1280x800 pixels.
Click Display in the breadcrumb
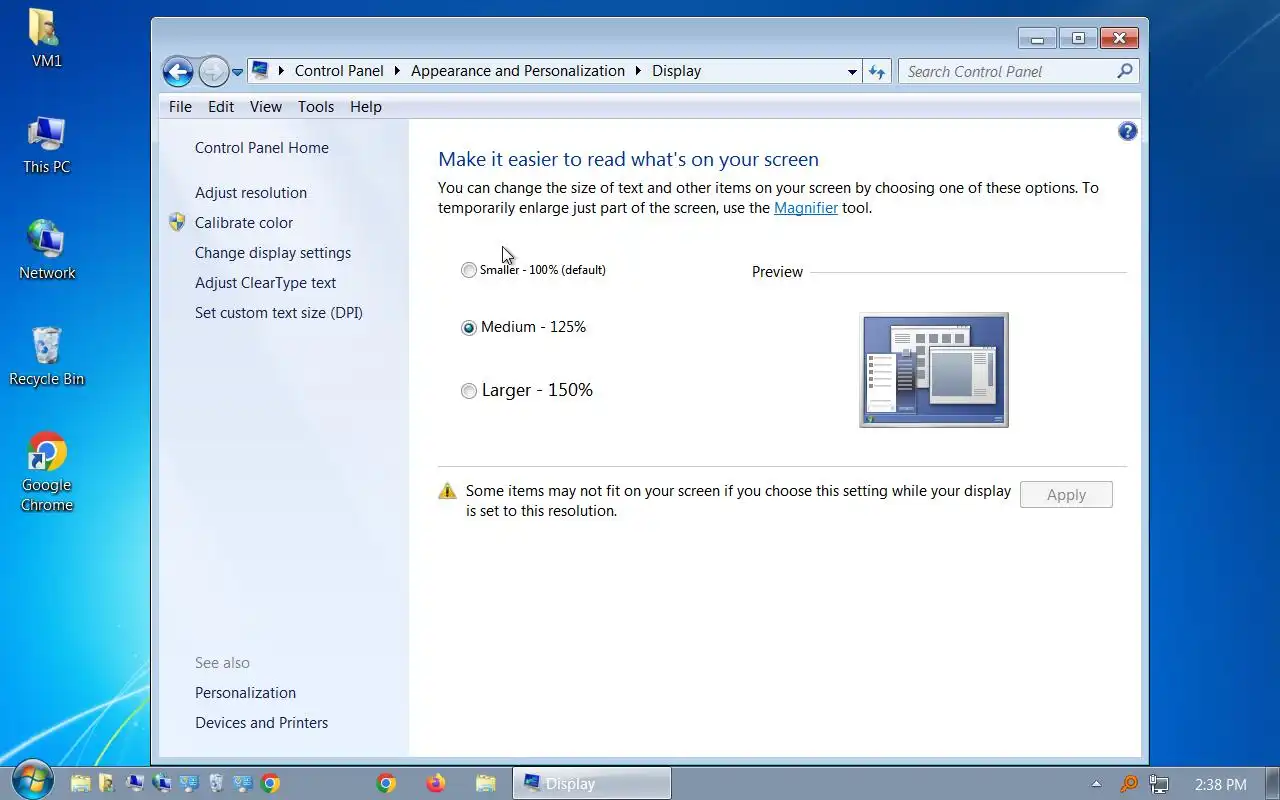click(x=677, y=71)
